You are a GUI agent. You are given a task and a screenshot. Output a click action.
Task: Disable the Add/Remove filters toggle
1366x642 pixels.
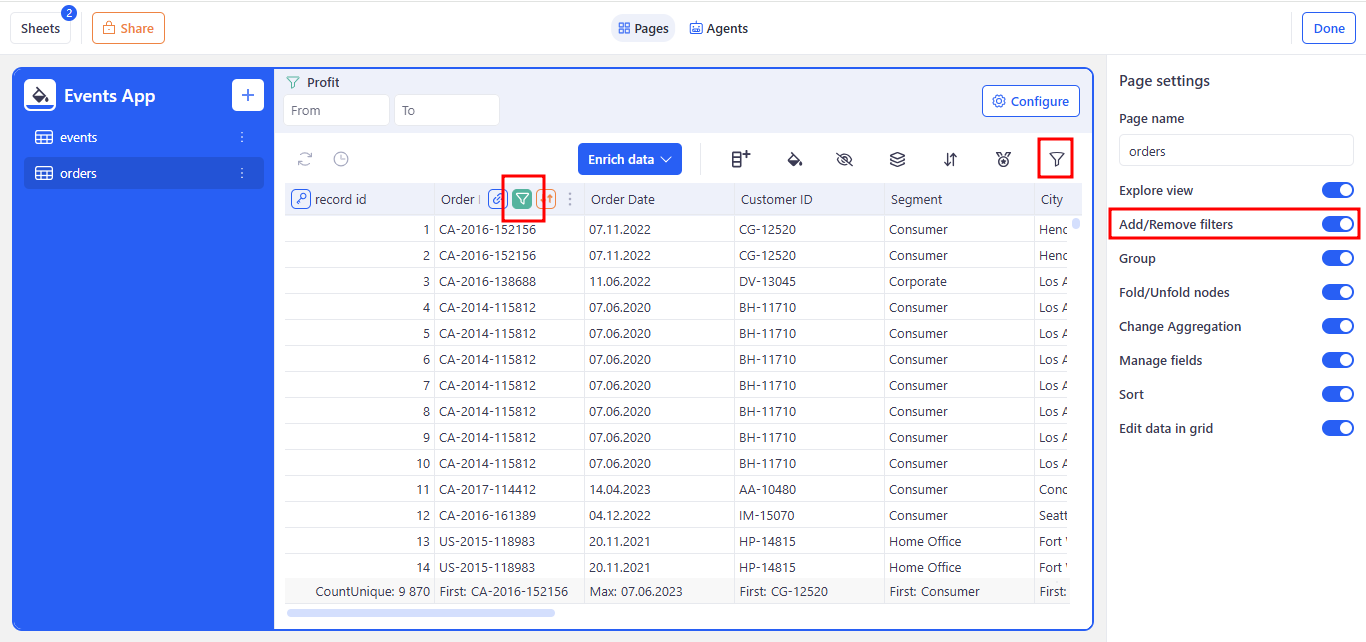coord(1337,224)
